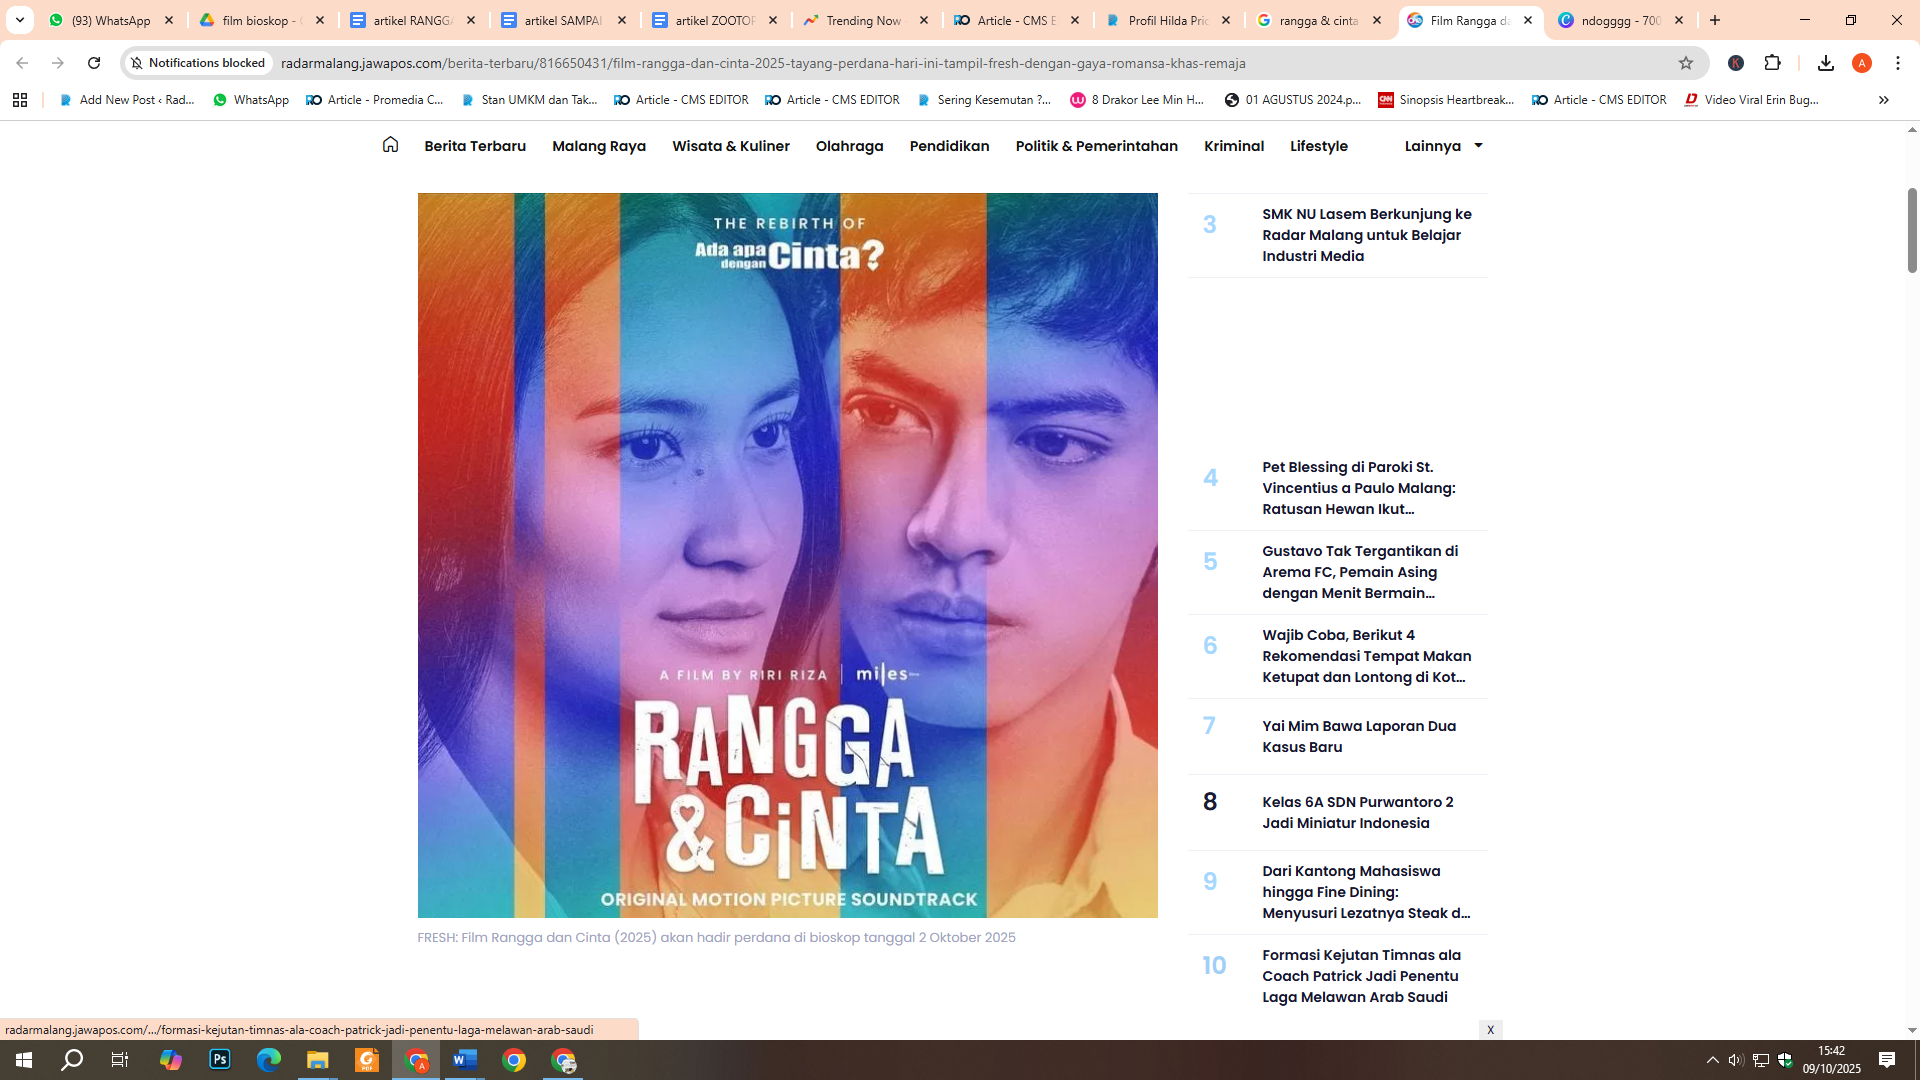
Task: Open the Stan UMKM dan Tak bookmark
Action: pos(529,100)
